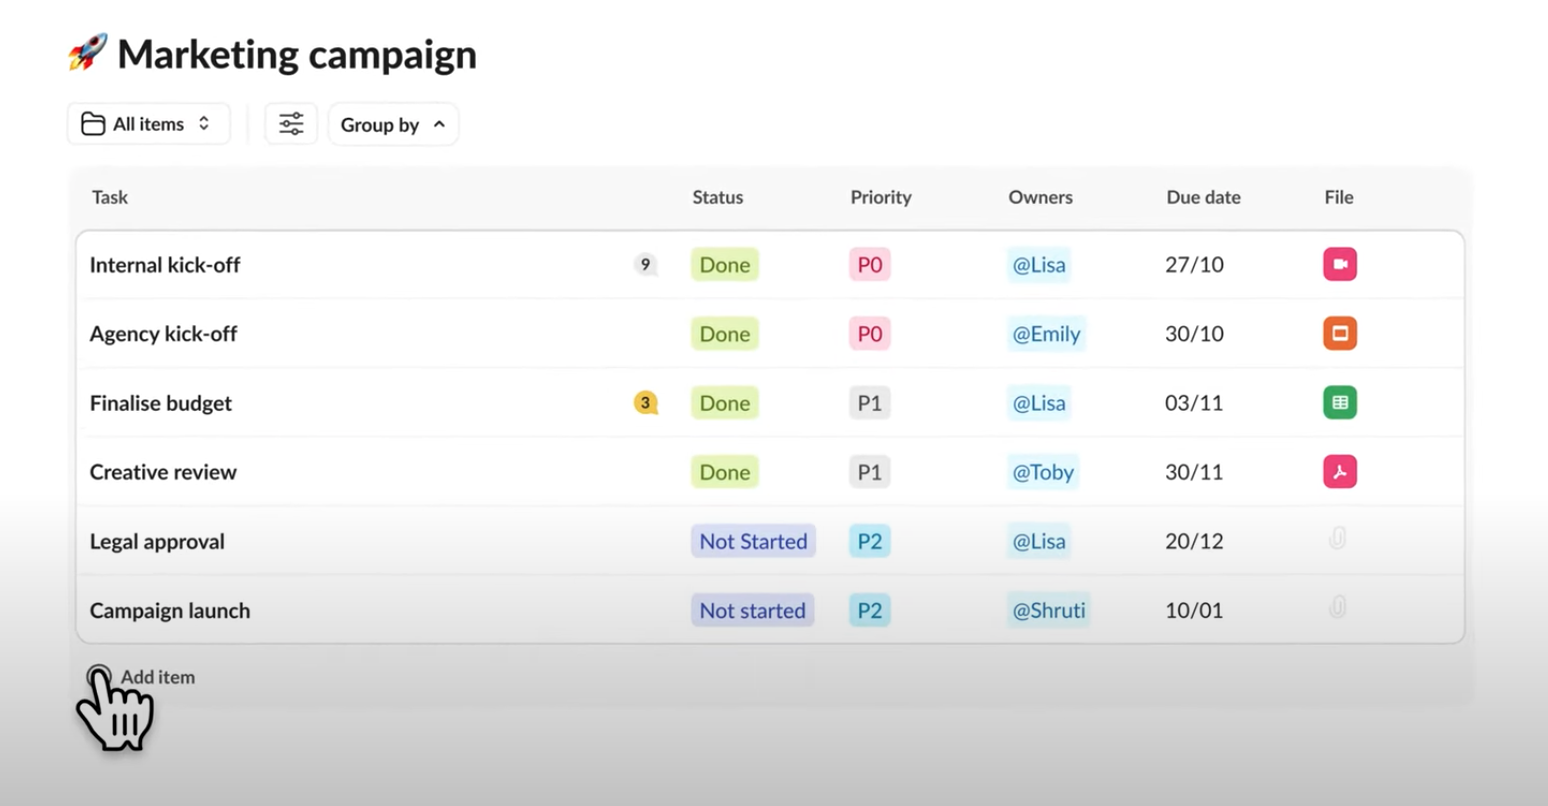1548x806 pixels.
Task: Open @Shruti's mention on Campaign launch
Action: point(1048,609)
